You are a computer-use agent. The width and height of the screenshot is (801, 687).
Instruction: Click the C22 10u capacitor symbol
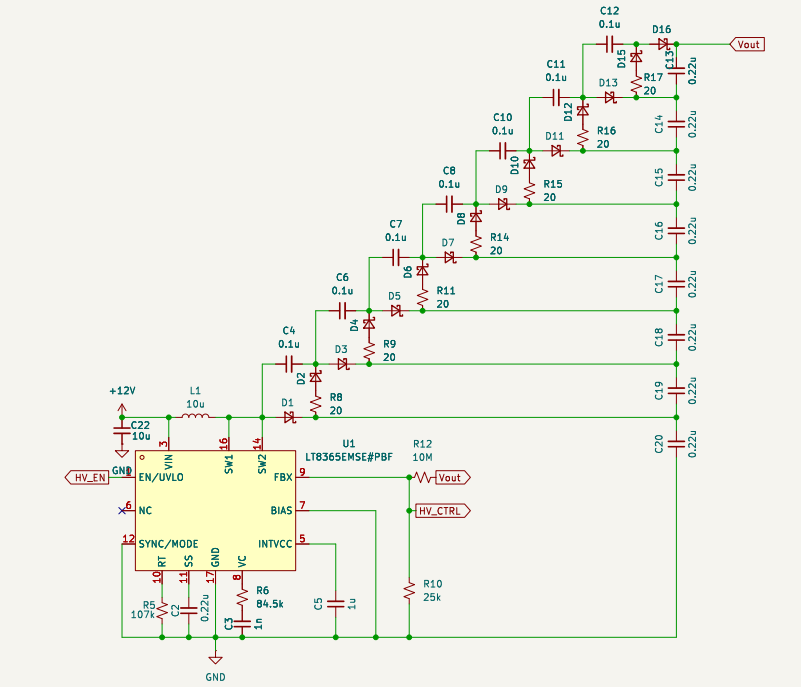123,430
